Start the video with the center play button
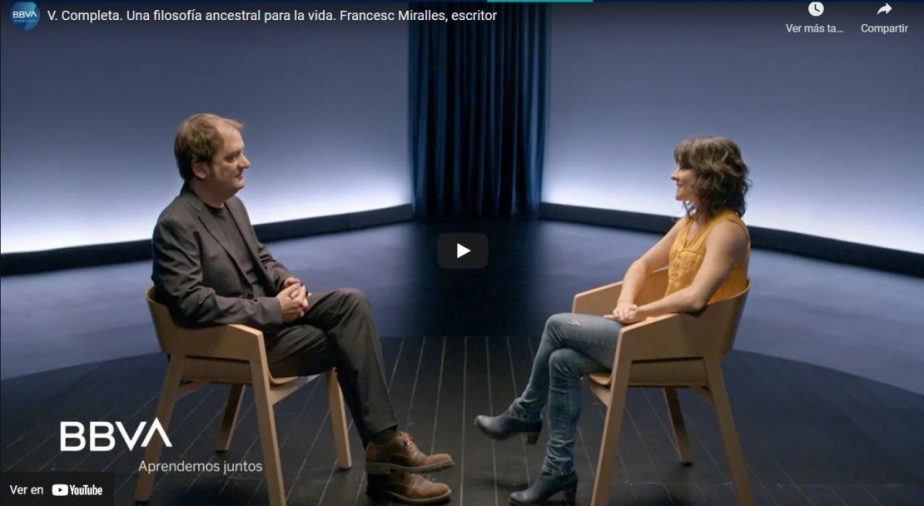This screenshot has height=506, width=924. pyautogui.click(x=463, y=251)
